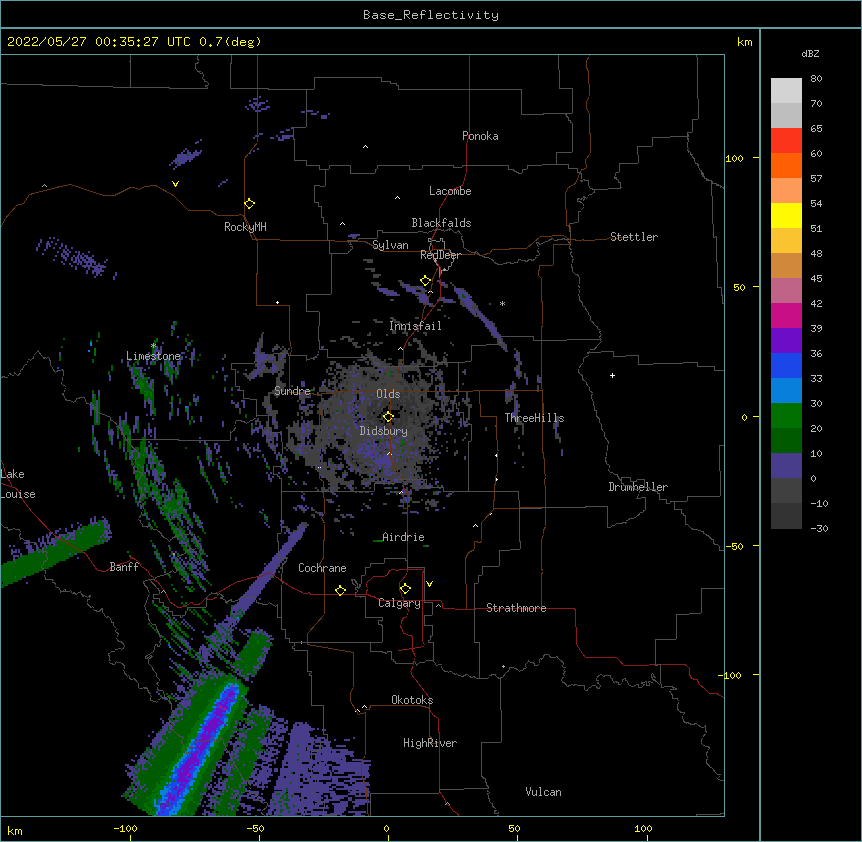Click the Banff town label
862x842 pixels.
pos(124,567)
